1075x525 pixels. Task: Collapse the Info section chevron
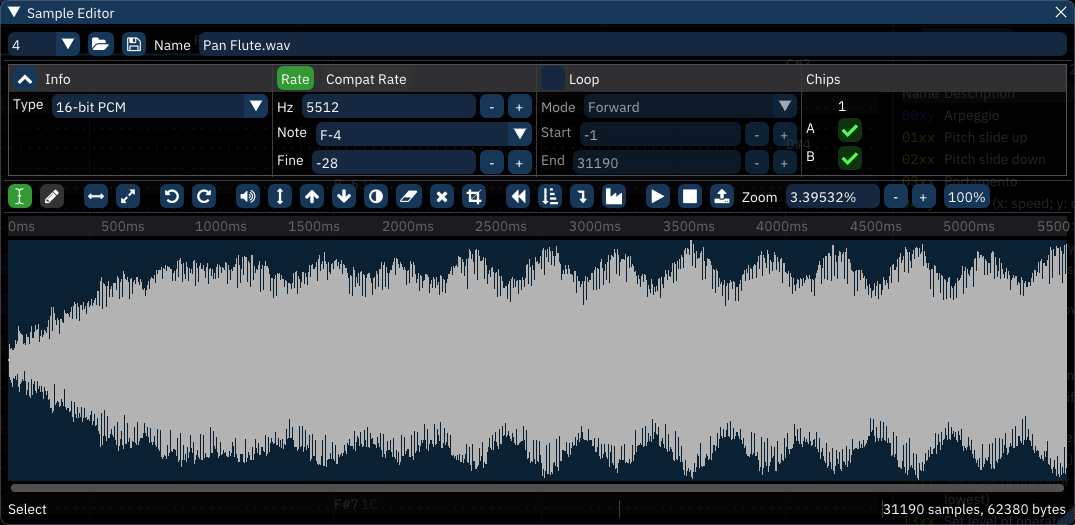tap(25, 80)
